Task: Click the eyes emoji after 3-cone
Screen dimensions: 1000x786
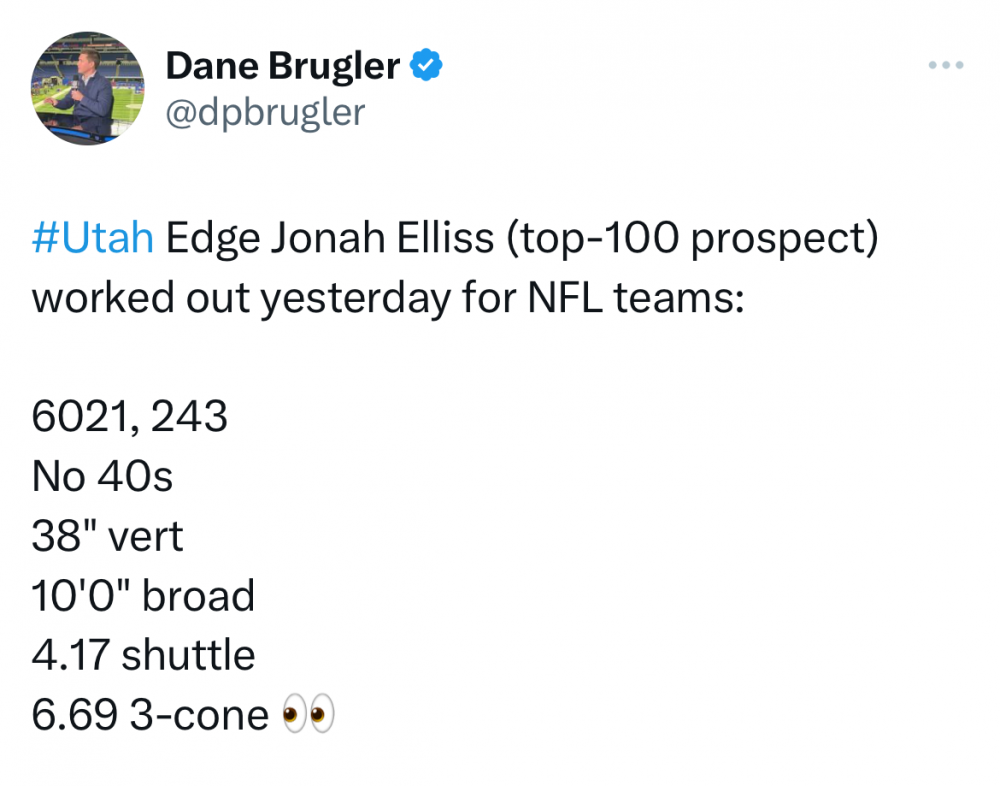Action: 308,716
